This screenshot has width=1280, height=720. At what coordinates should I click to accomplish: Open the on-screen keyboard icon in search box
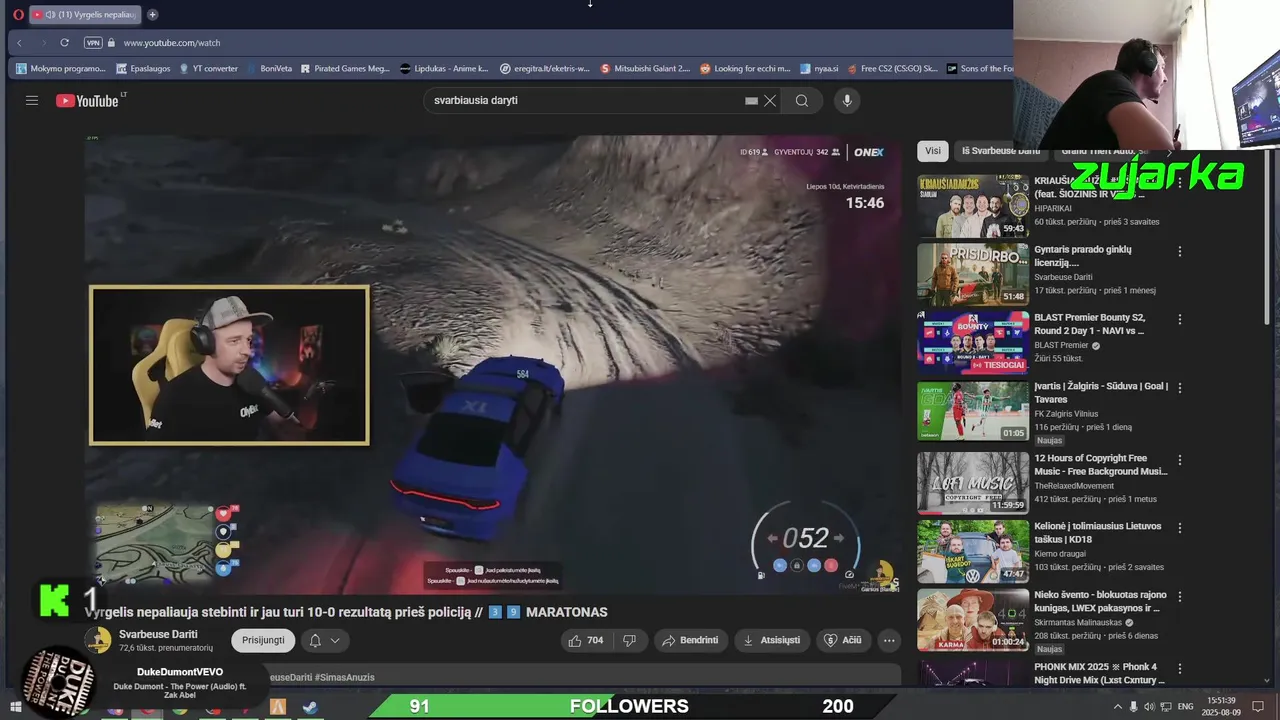751,100
